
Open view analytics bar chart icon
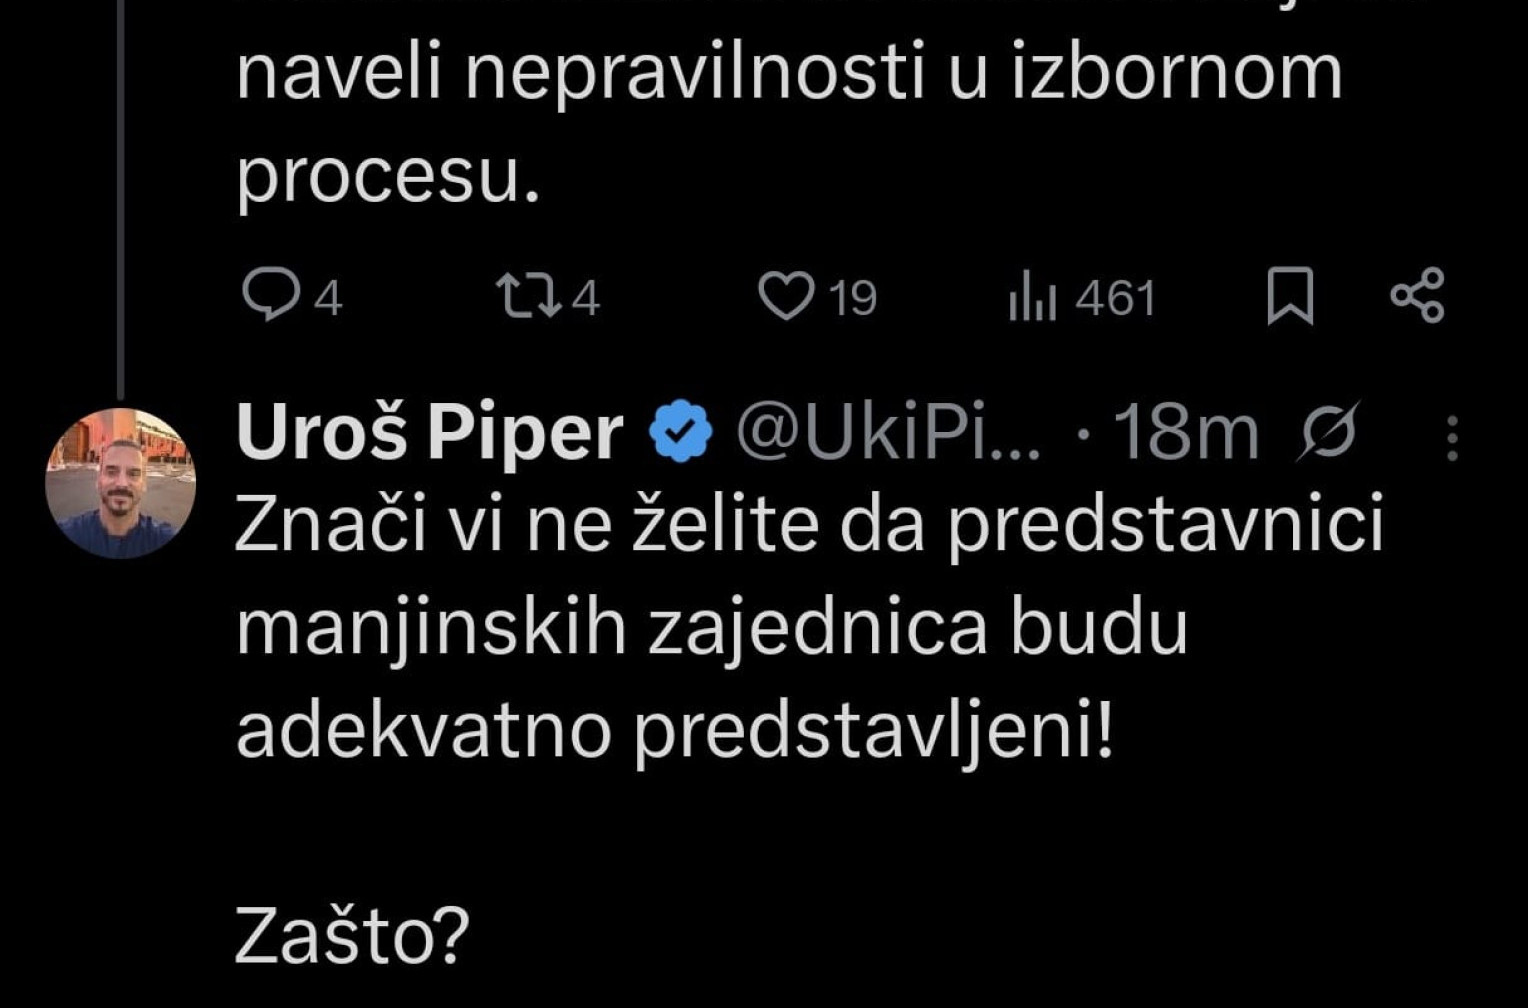click(x=1032, y=299)
